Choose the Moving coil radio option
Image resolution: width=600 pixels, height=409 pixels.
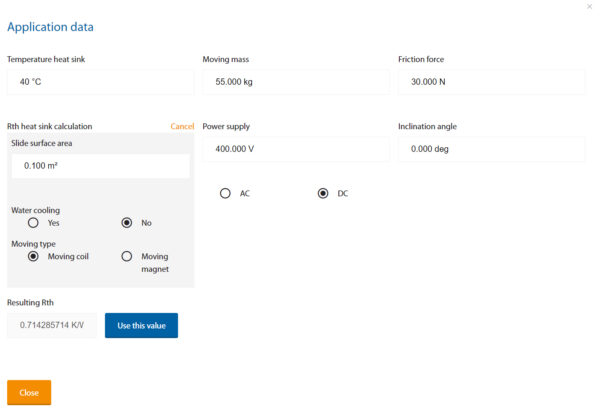coord(33,256)
